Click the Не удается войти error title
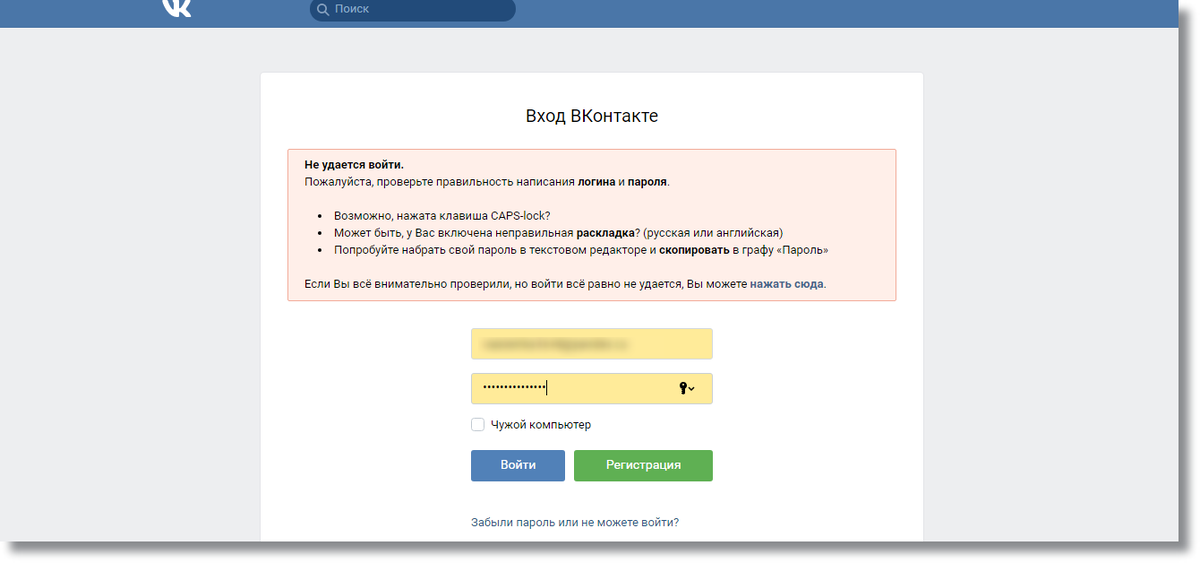Image resolution: width=1200 pixels, height=563 pixels. (354, 164)
